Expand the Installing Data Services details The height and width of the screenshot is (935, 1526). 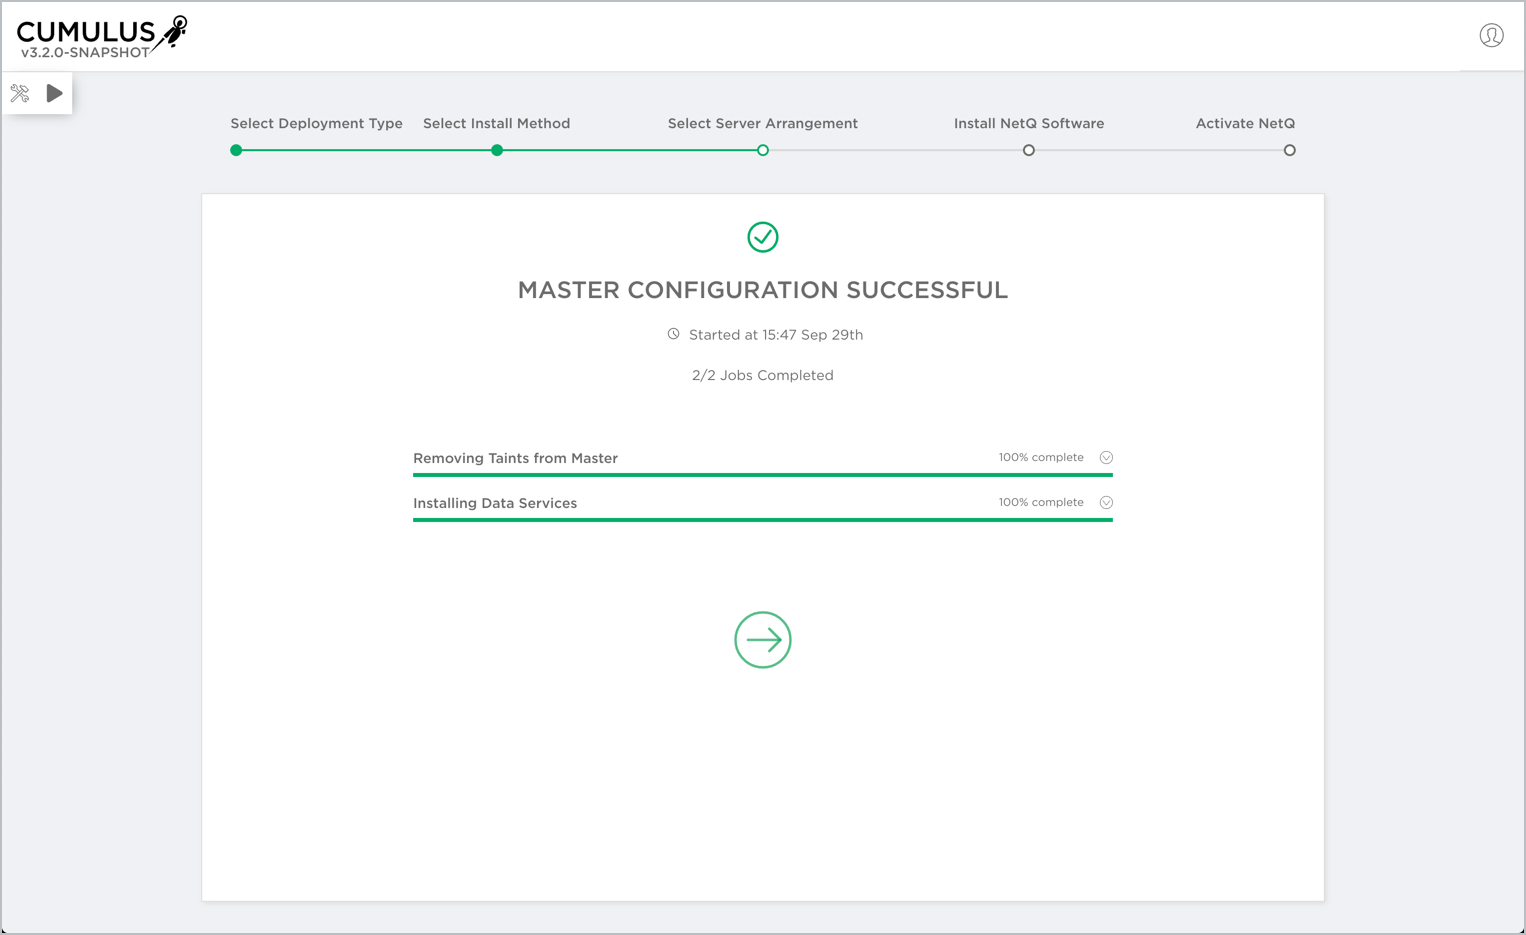tap(1106, 503)
